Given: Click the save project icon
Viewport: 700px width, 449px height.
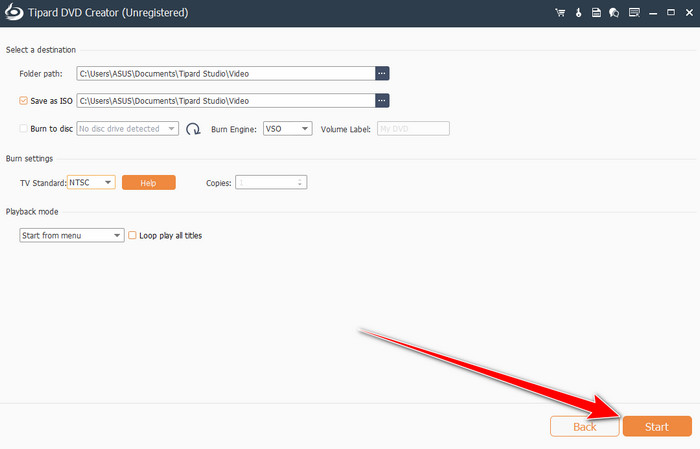Looking at the screenshot, I should coord(596,12).
